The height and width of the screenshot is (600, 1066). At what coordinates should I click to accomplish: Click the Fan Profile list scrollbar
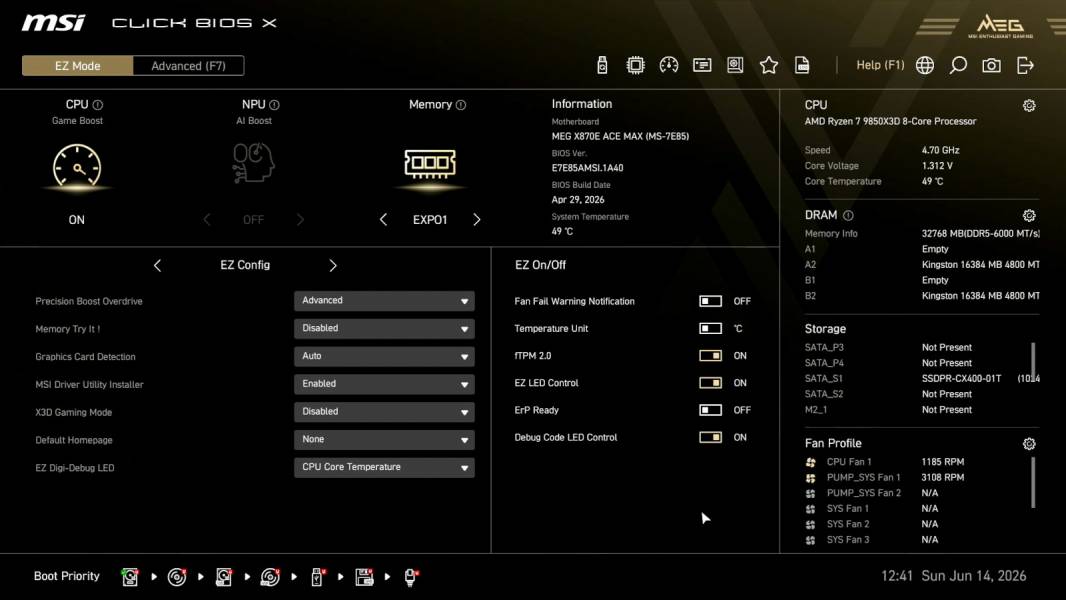(1033, 482)
